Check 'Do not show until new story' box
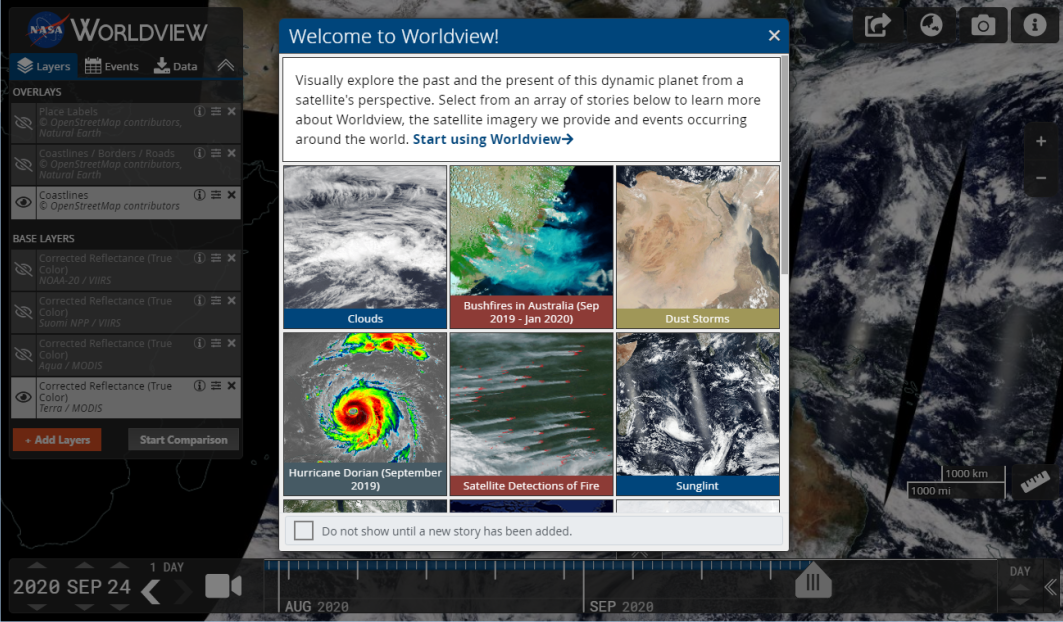This screenshot has height=622, width=1063. pyautogui.click(x=304, y=530)
